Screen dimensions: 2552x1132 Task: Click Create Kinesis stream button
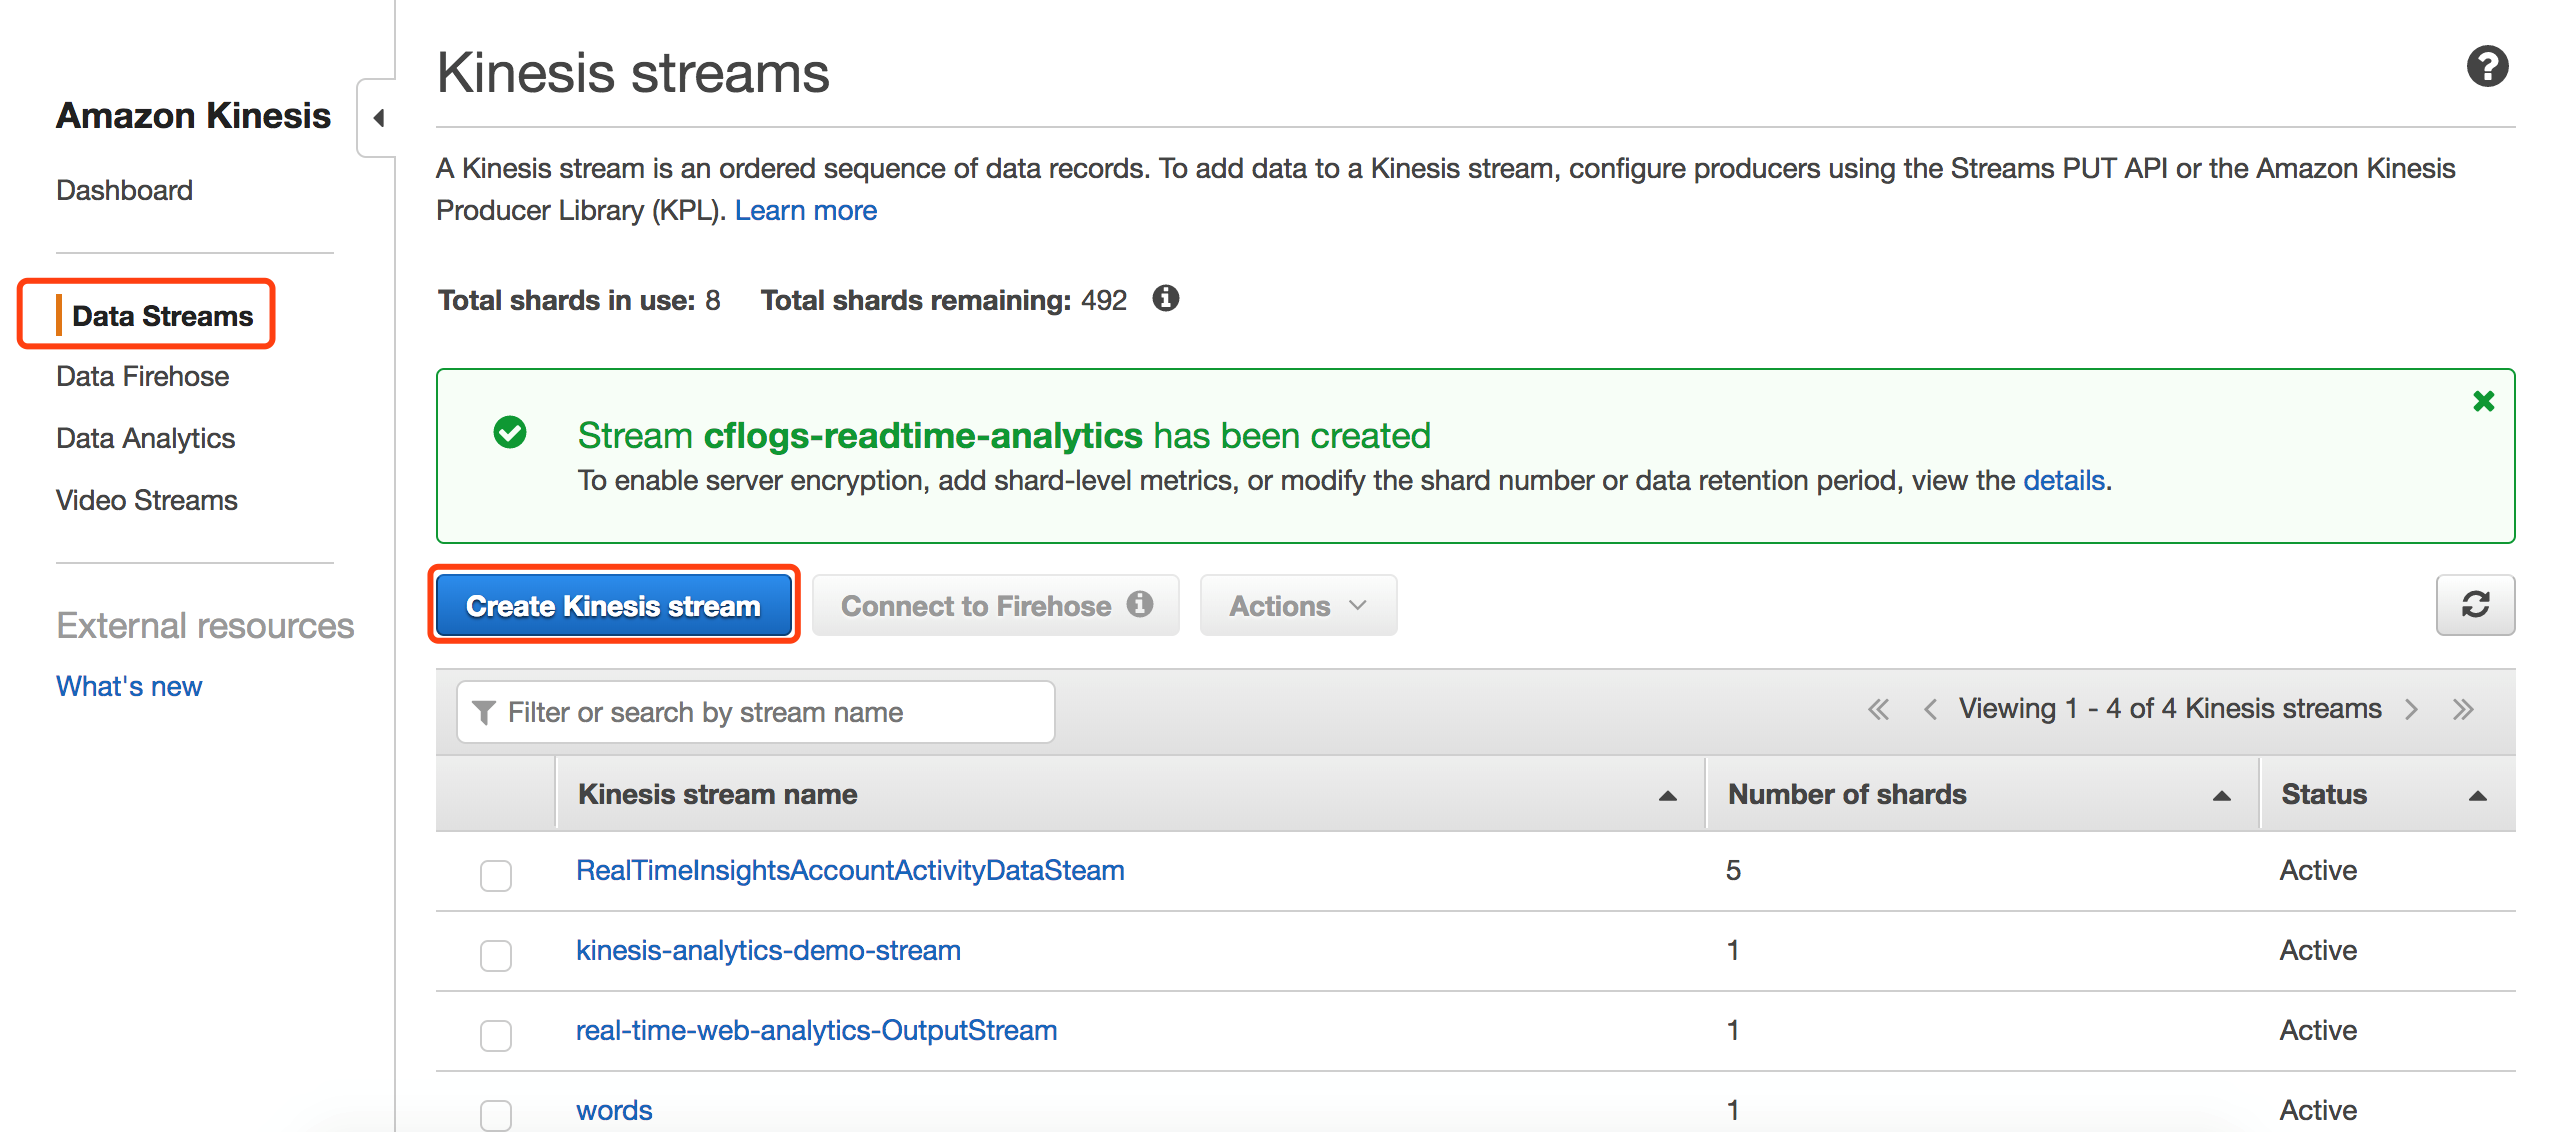(x=613, y=606)
